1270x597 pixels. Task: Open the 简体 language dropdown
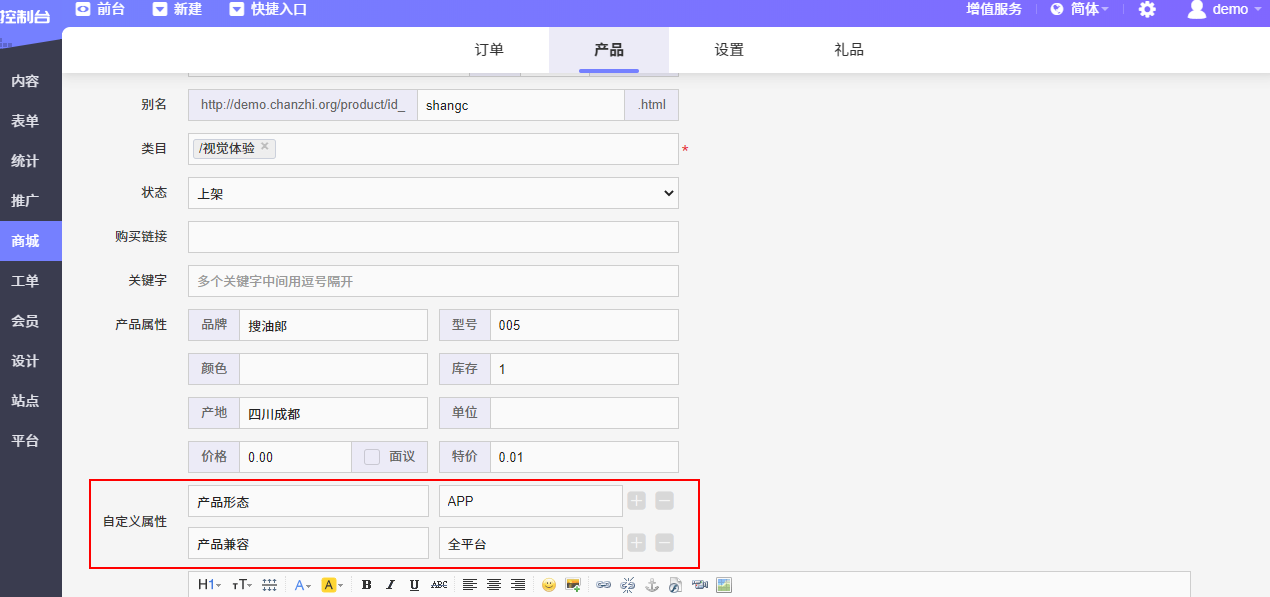click(1080, 9)
